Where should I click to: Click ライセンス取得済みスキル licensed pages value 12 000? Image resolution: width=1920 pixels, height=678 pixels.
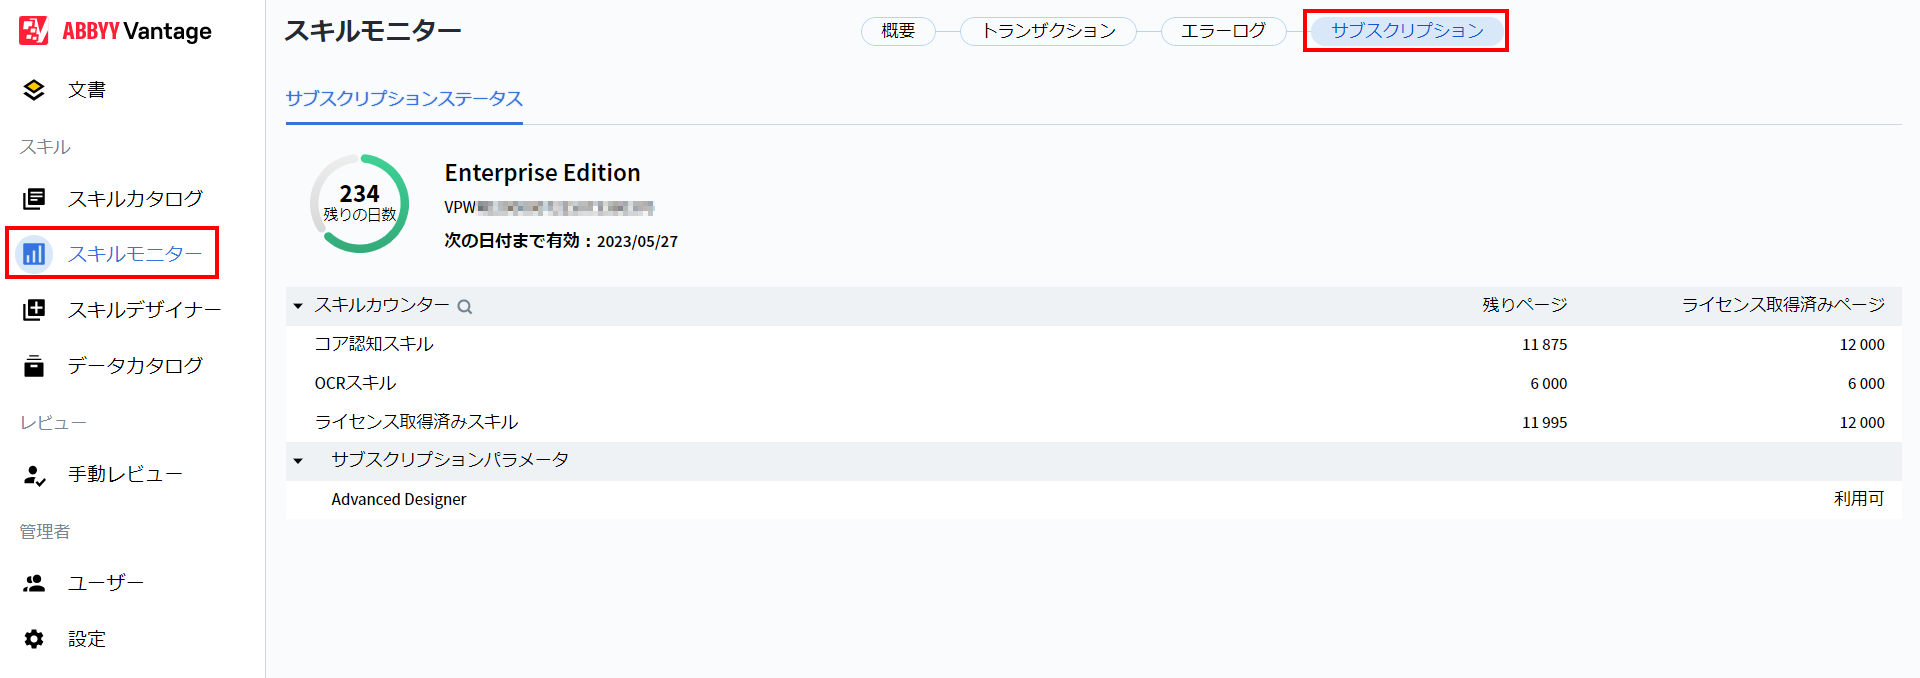(x=1862, y=423)
